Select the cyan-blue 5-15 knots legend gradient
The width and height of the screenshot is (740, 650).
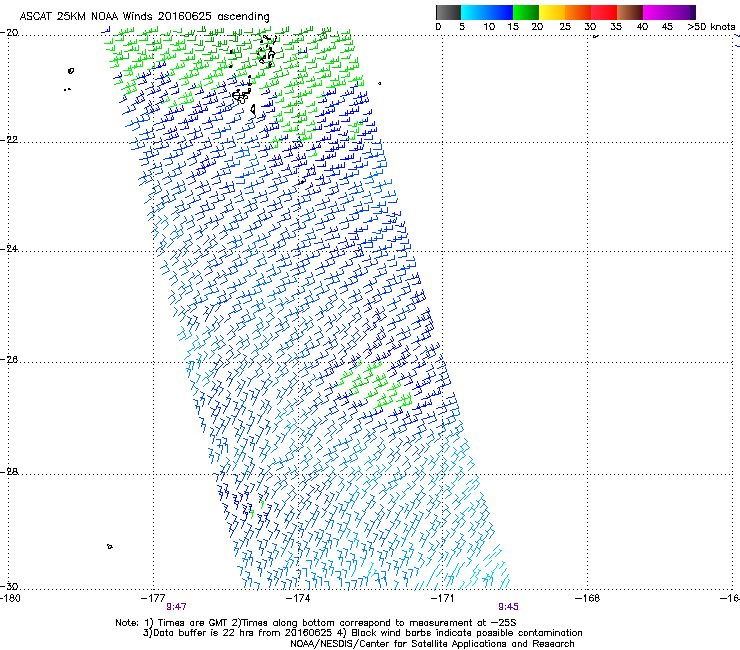pyautogui.click(x=487, y=12)
